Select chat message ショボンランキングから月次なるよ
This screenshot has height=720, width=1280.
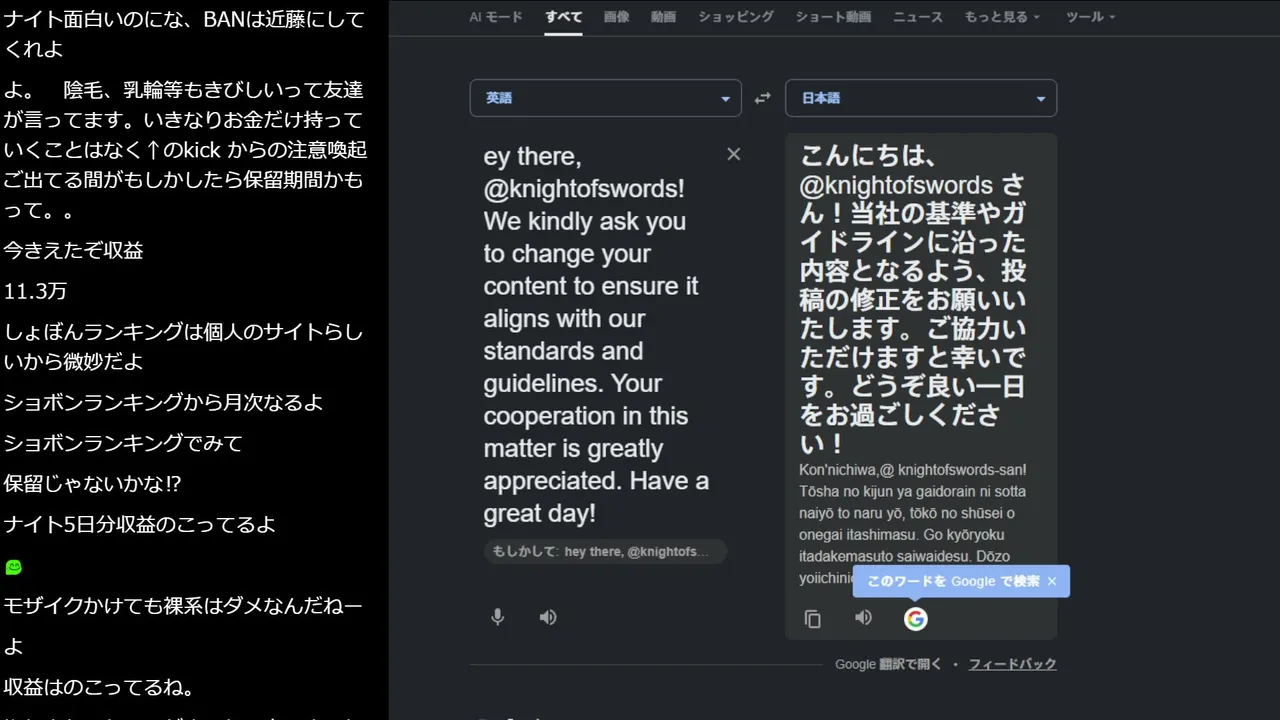click(164, 402)
